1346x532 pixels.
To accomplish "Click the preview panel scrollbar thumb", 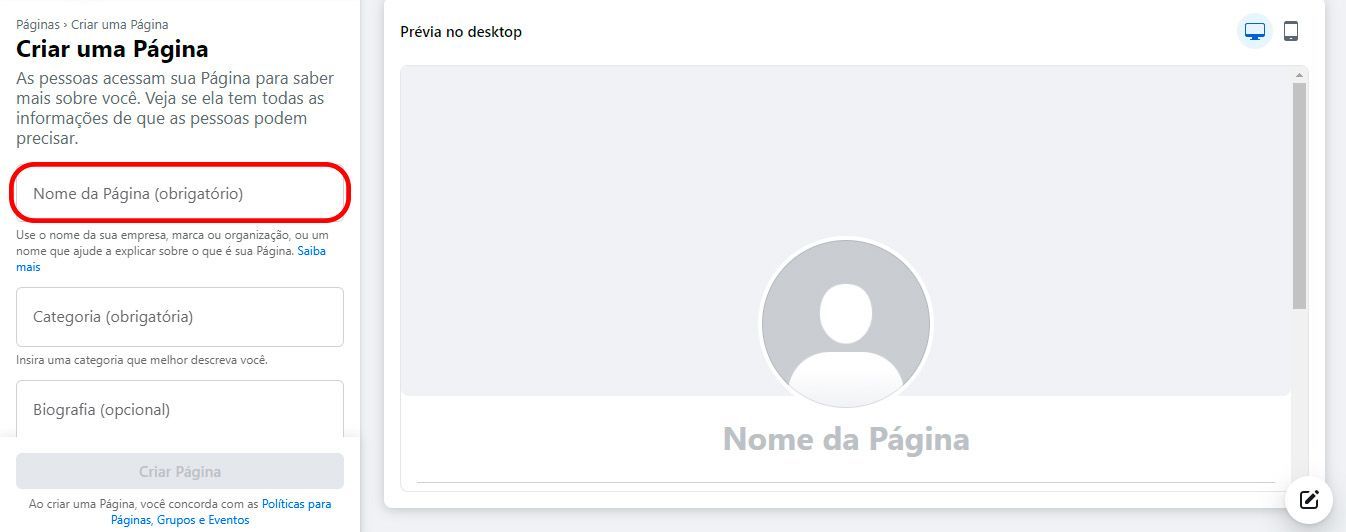I will (1299, 196).
